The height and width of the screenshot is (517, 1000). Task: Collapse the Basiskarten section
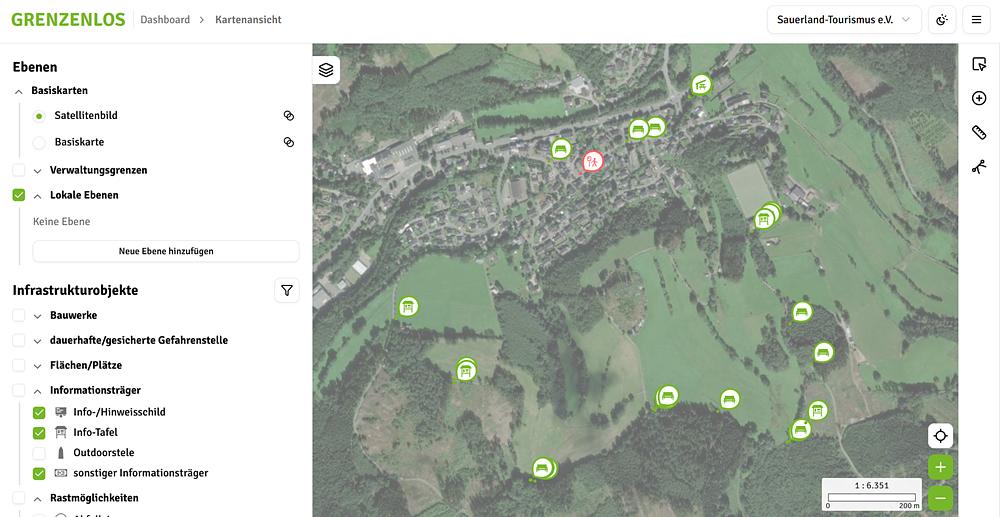(x=19, y=91)
